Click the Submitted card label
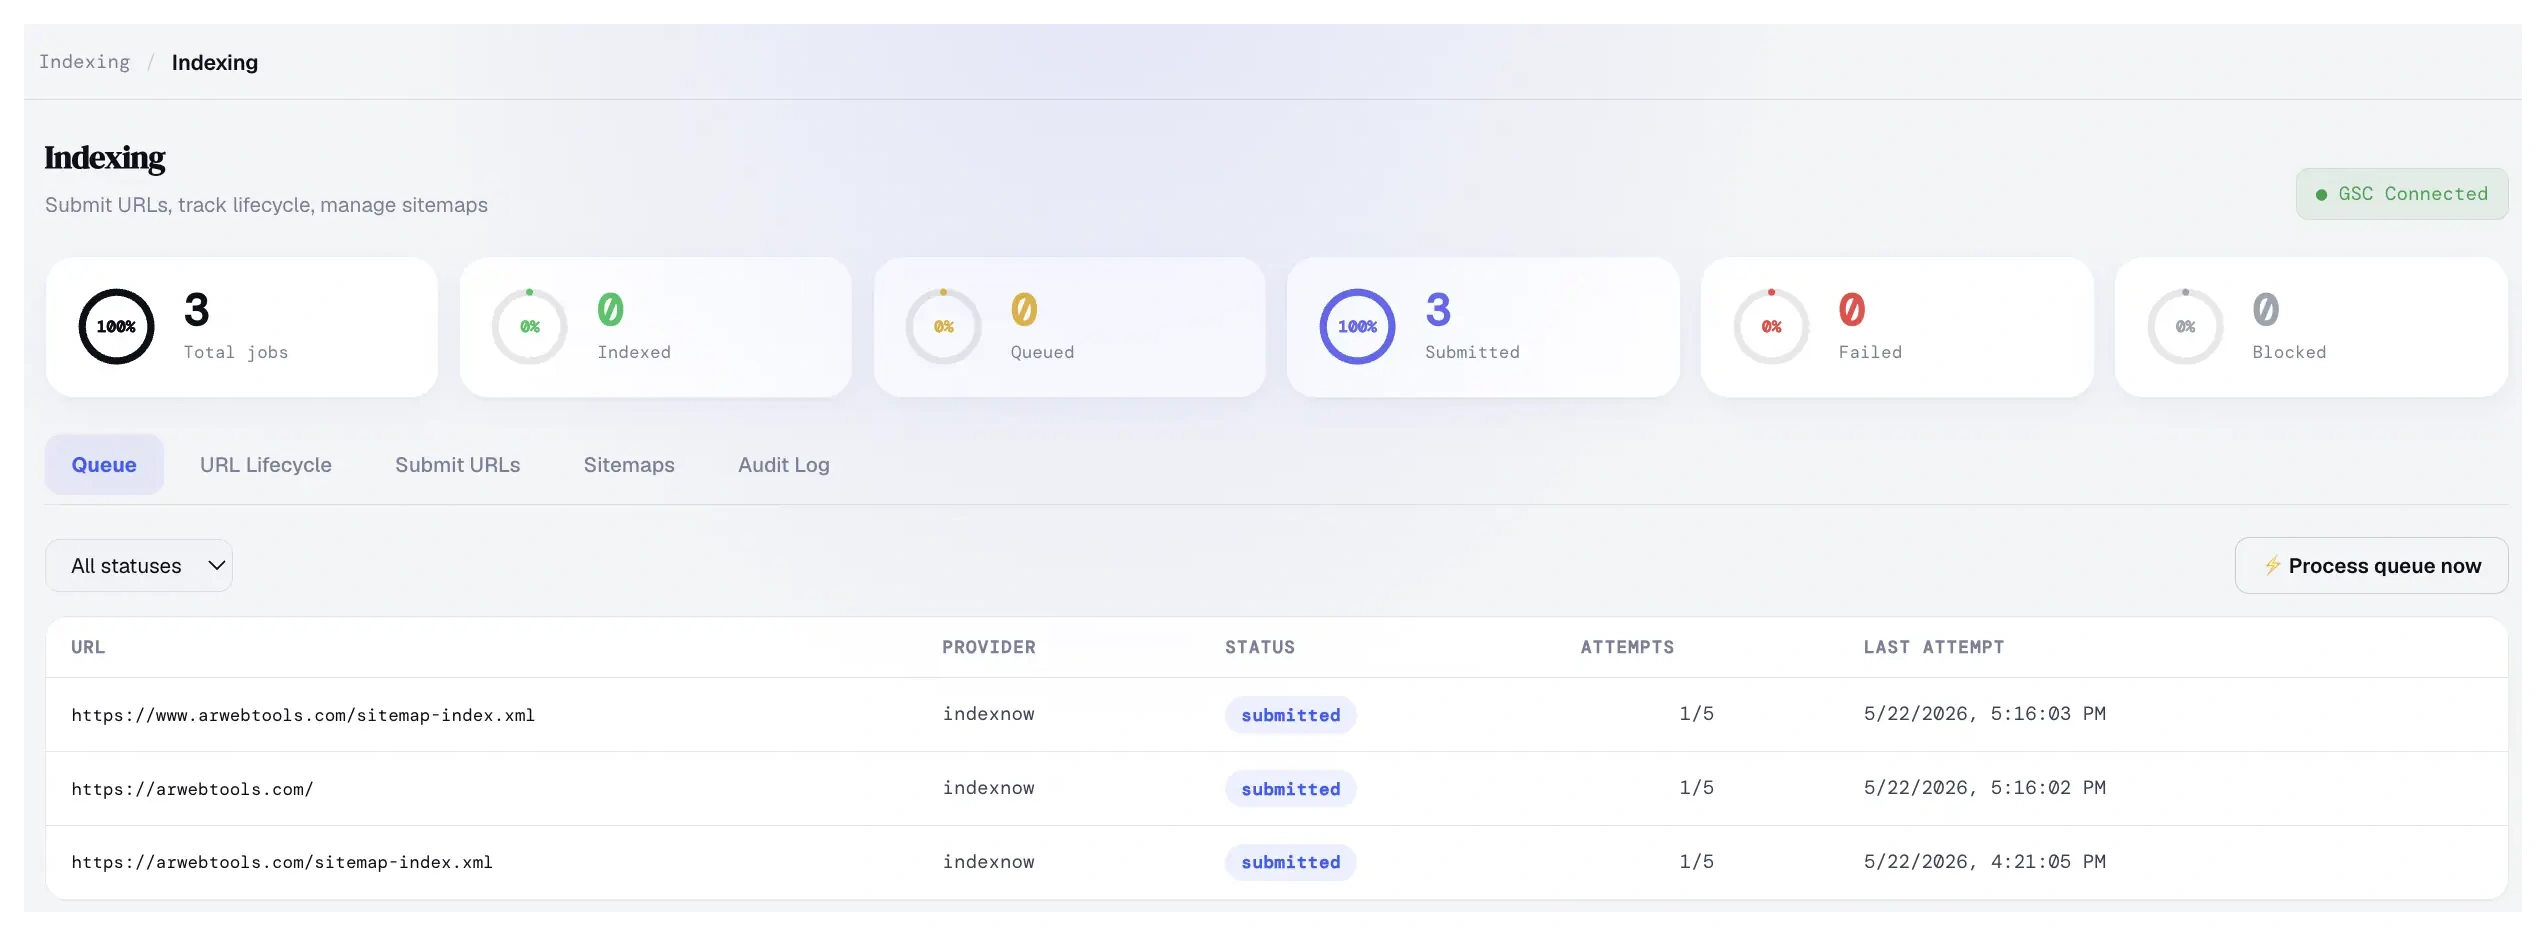 point(1472,352)
